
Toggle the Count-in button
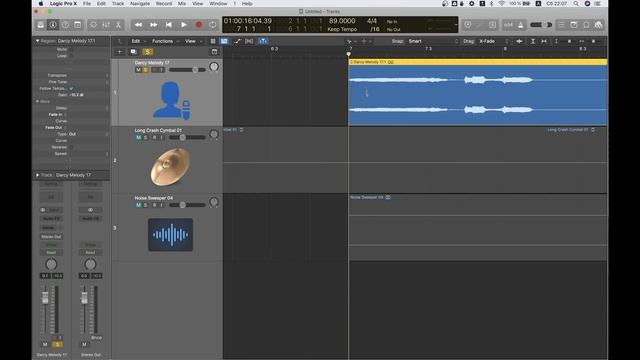[x=508, y=25]
